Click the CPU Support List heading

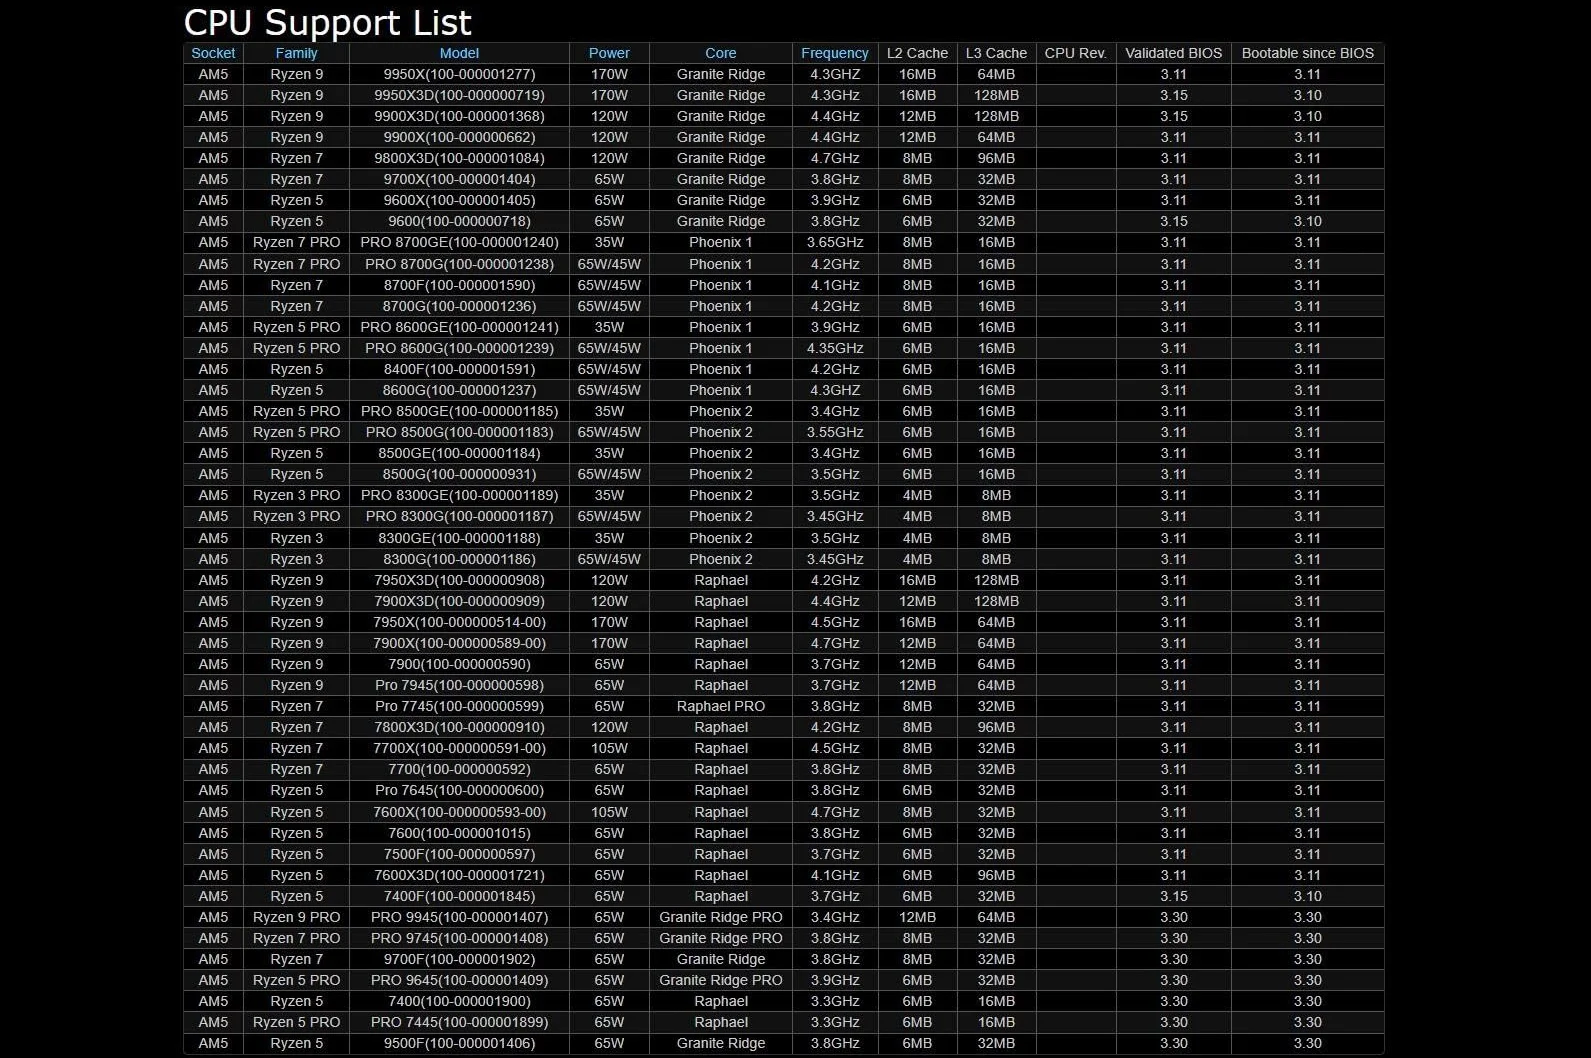click(x=328, y=22)
